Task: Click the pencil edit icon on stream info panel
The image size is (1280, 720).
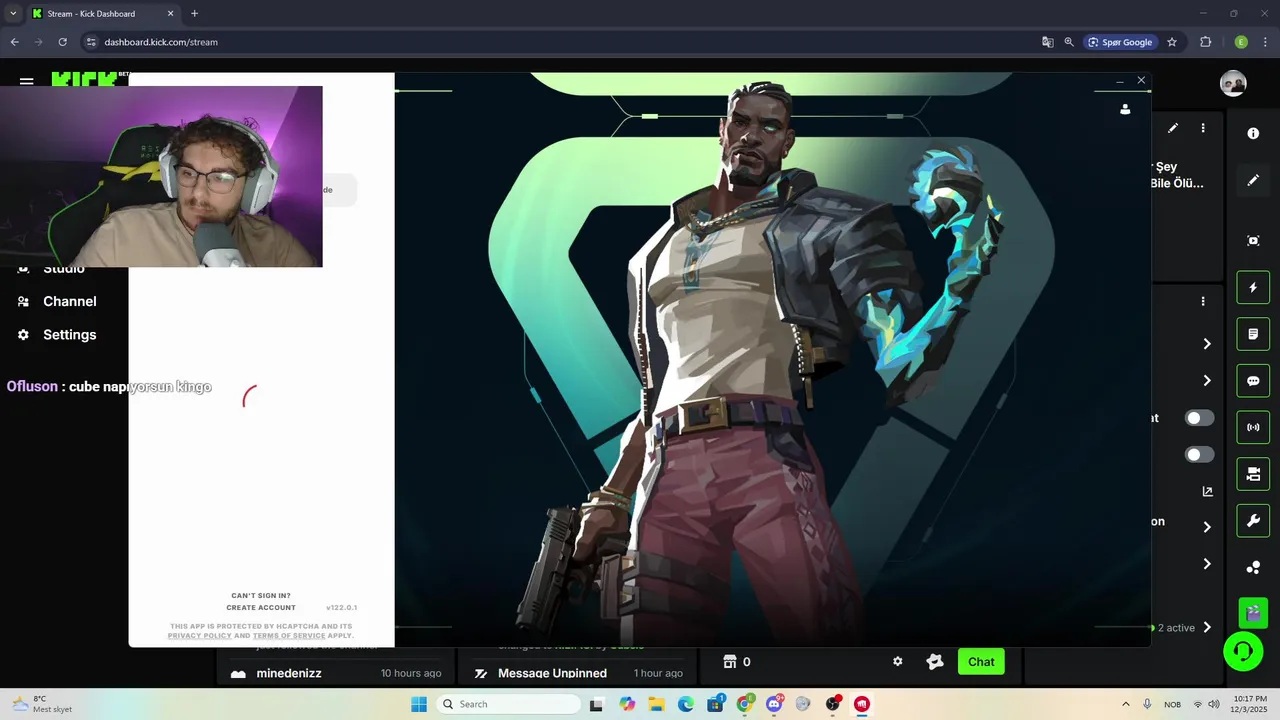Action: click(1173, 128)
